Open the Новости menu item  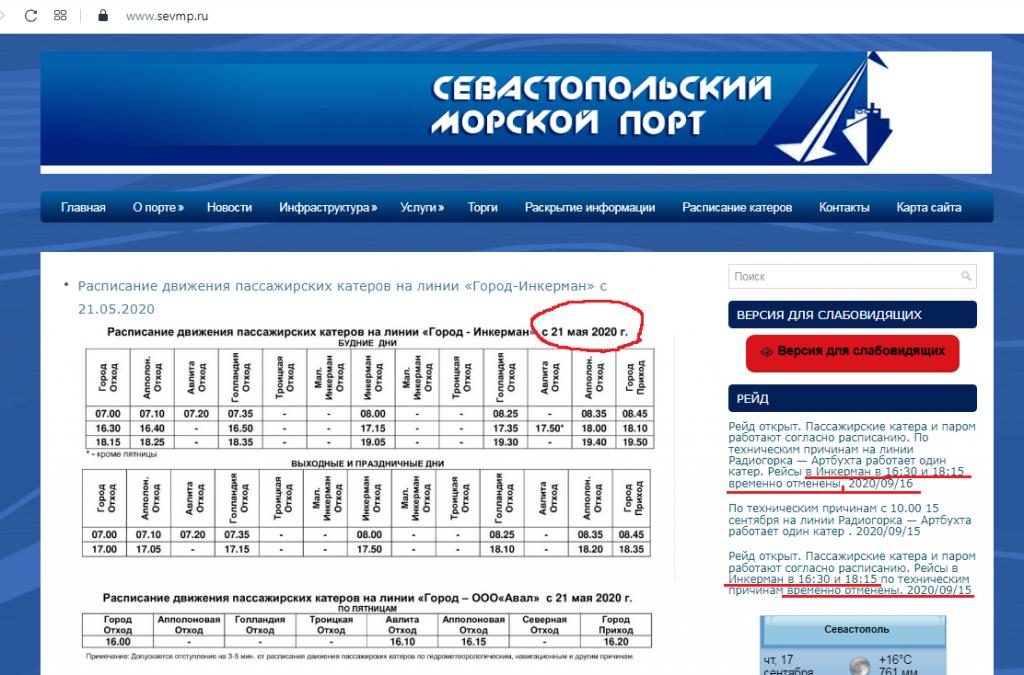[x=229, y=208]
